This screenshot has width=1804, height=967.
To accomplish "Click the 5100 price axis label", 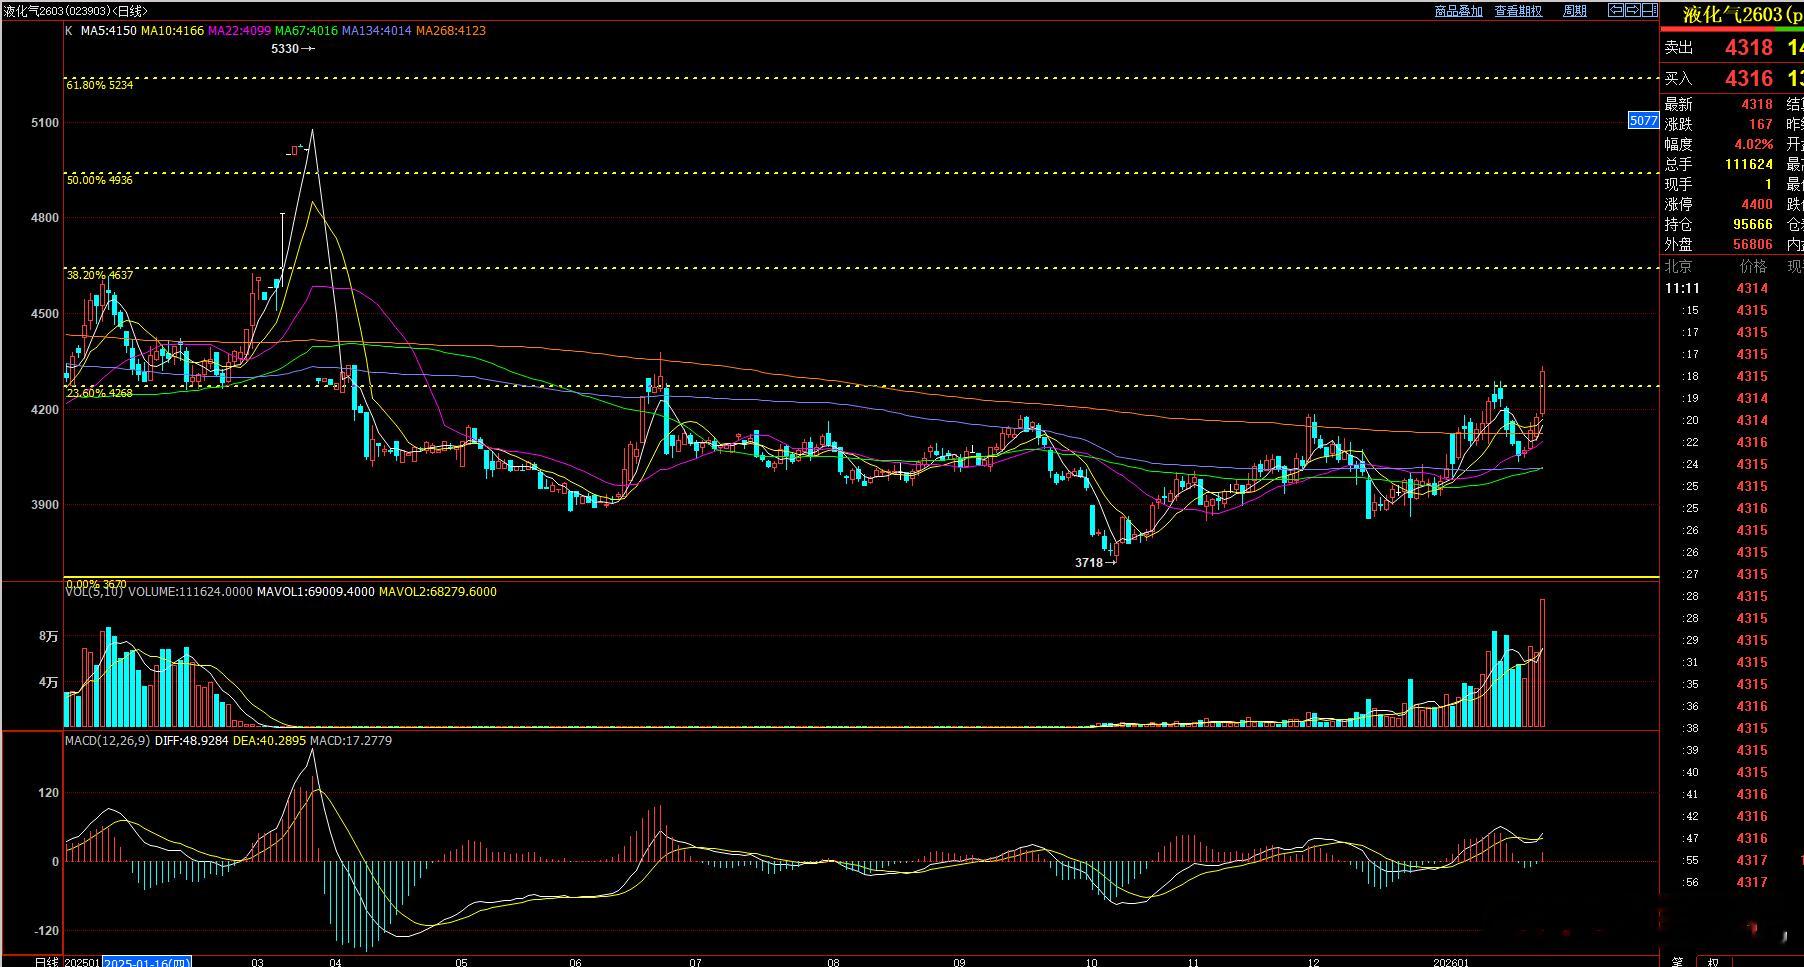I will [x=46, y=123].
